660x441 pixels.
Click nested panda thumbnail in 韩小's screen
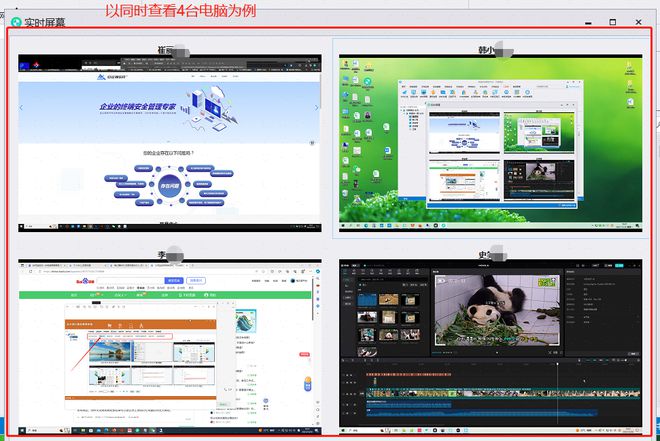pyautogui.click(x=539, y=180)
